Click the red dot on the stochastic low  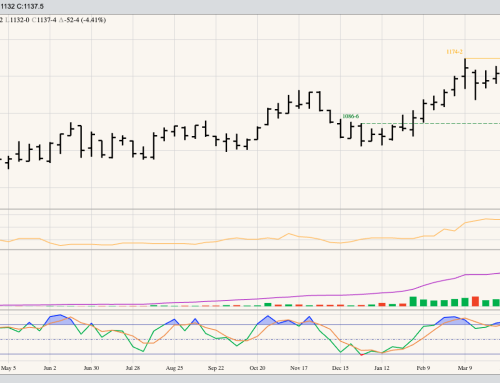pyautogui.click(x=362, y=355)
